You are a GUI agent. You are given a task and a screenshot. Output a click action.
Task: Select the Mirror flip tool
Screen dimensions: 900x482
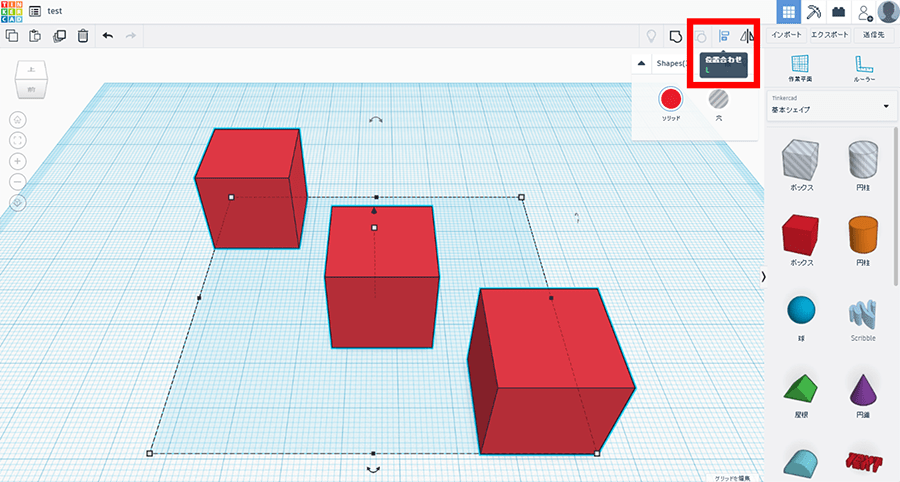coord(747,36)
